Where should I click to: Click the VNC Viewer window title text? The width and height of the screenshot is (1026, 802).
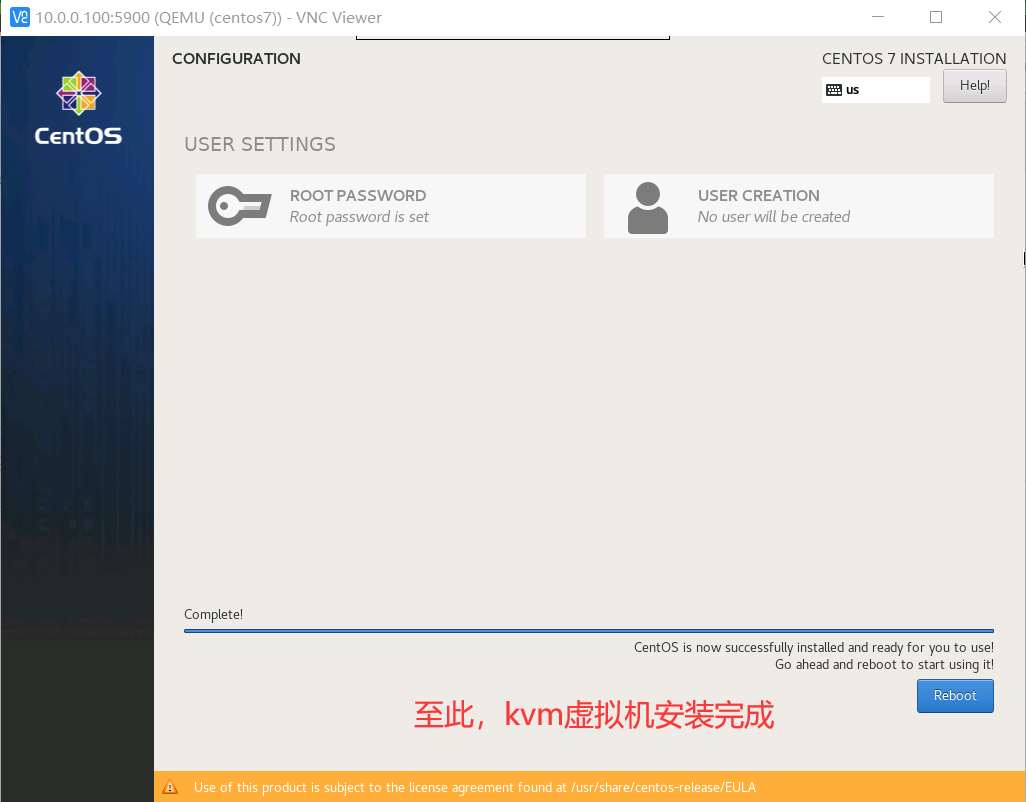click(209, 18)
